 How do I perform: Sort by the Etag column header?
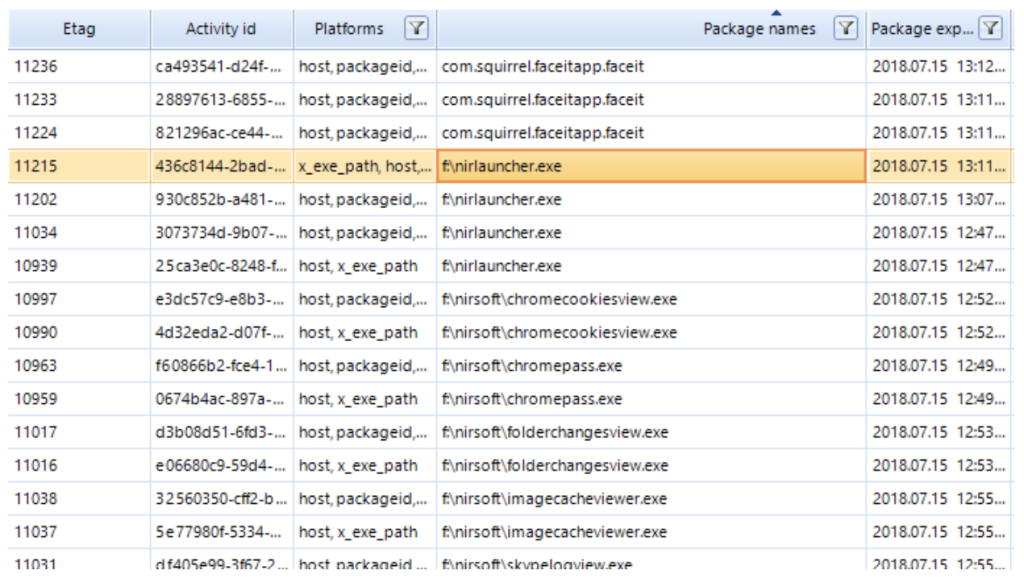pos(79,29)
